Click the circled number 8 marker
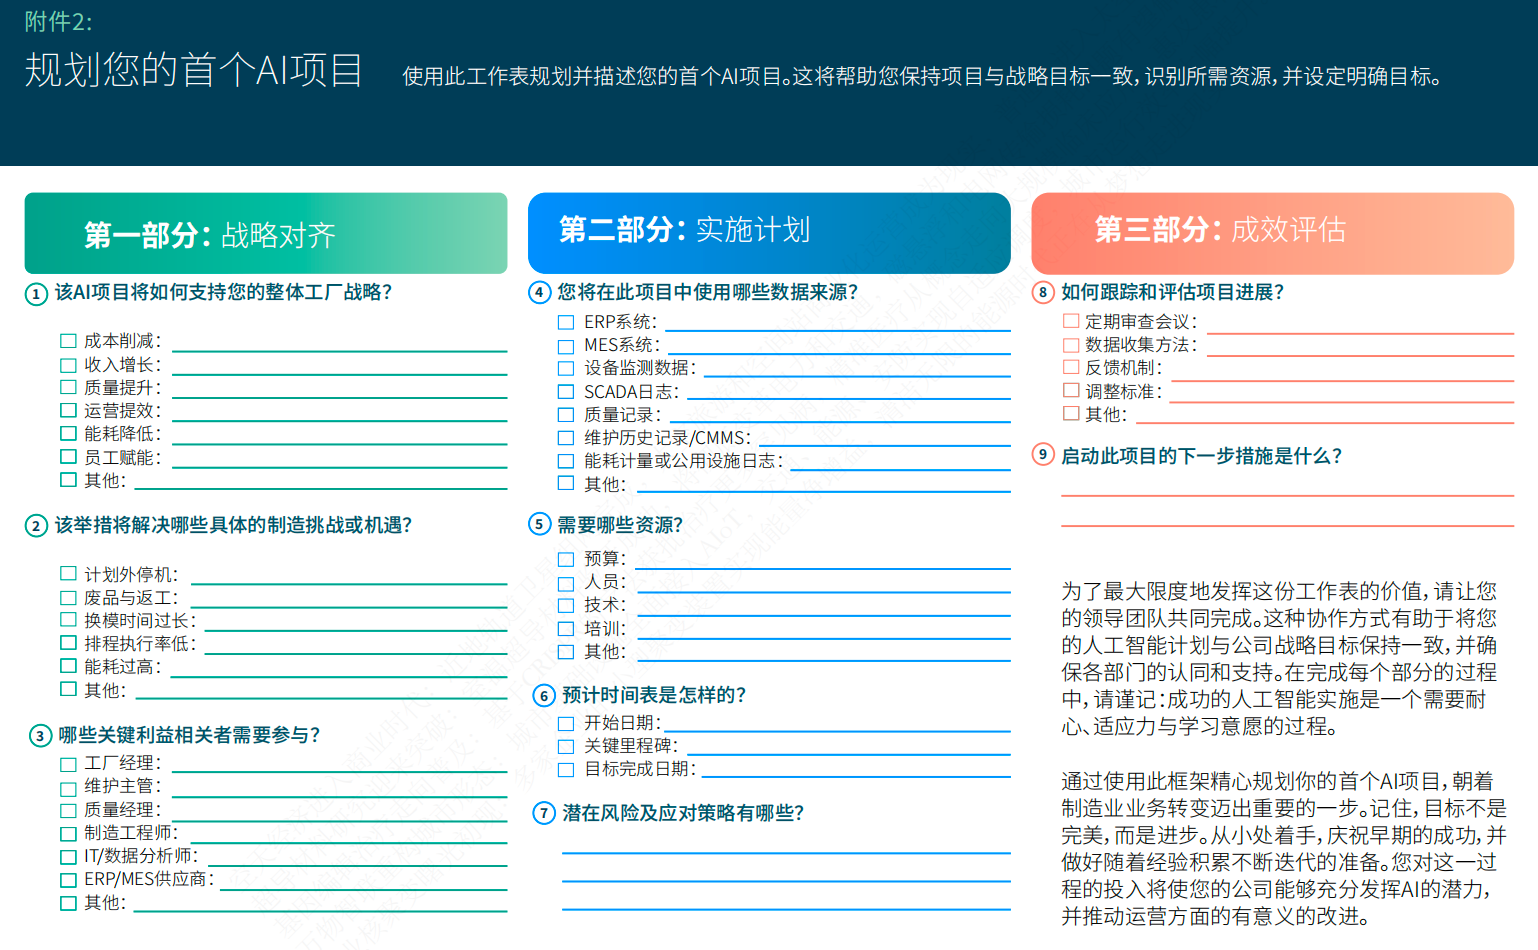Image resolution: width=1538 pixels, height=950 pixels. [x=1043, y=292]
